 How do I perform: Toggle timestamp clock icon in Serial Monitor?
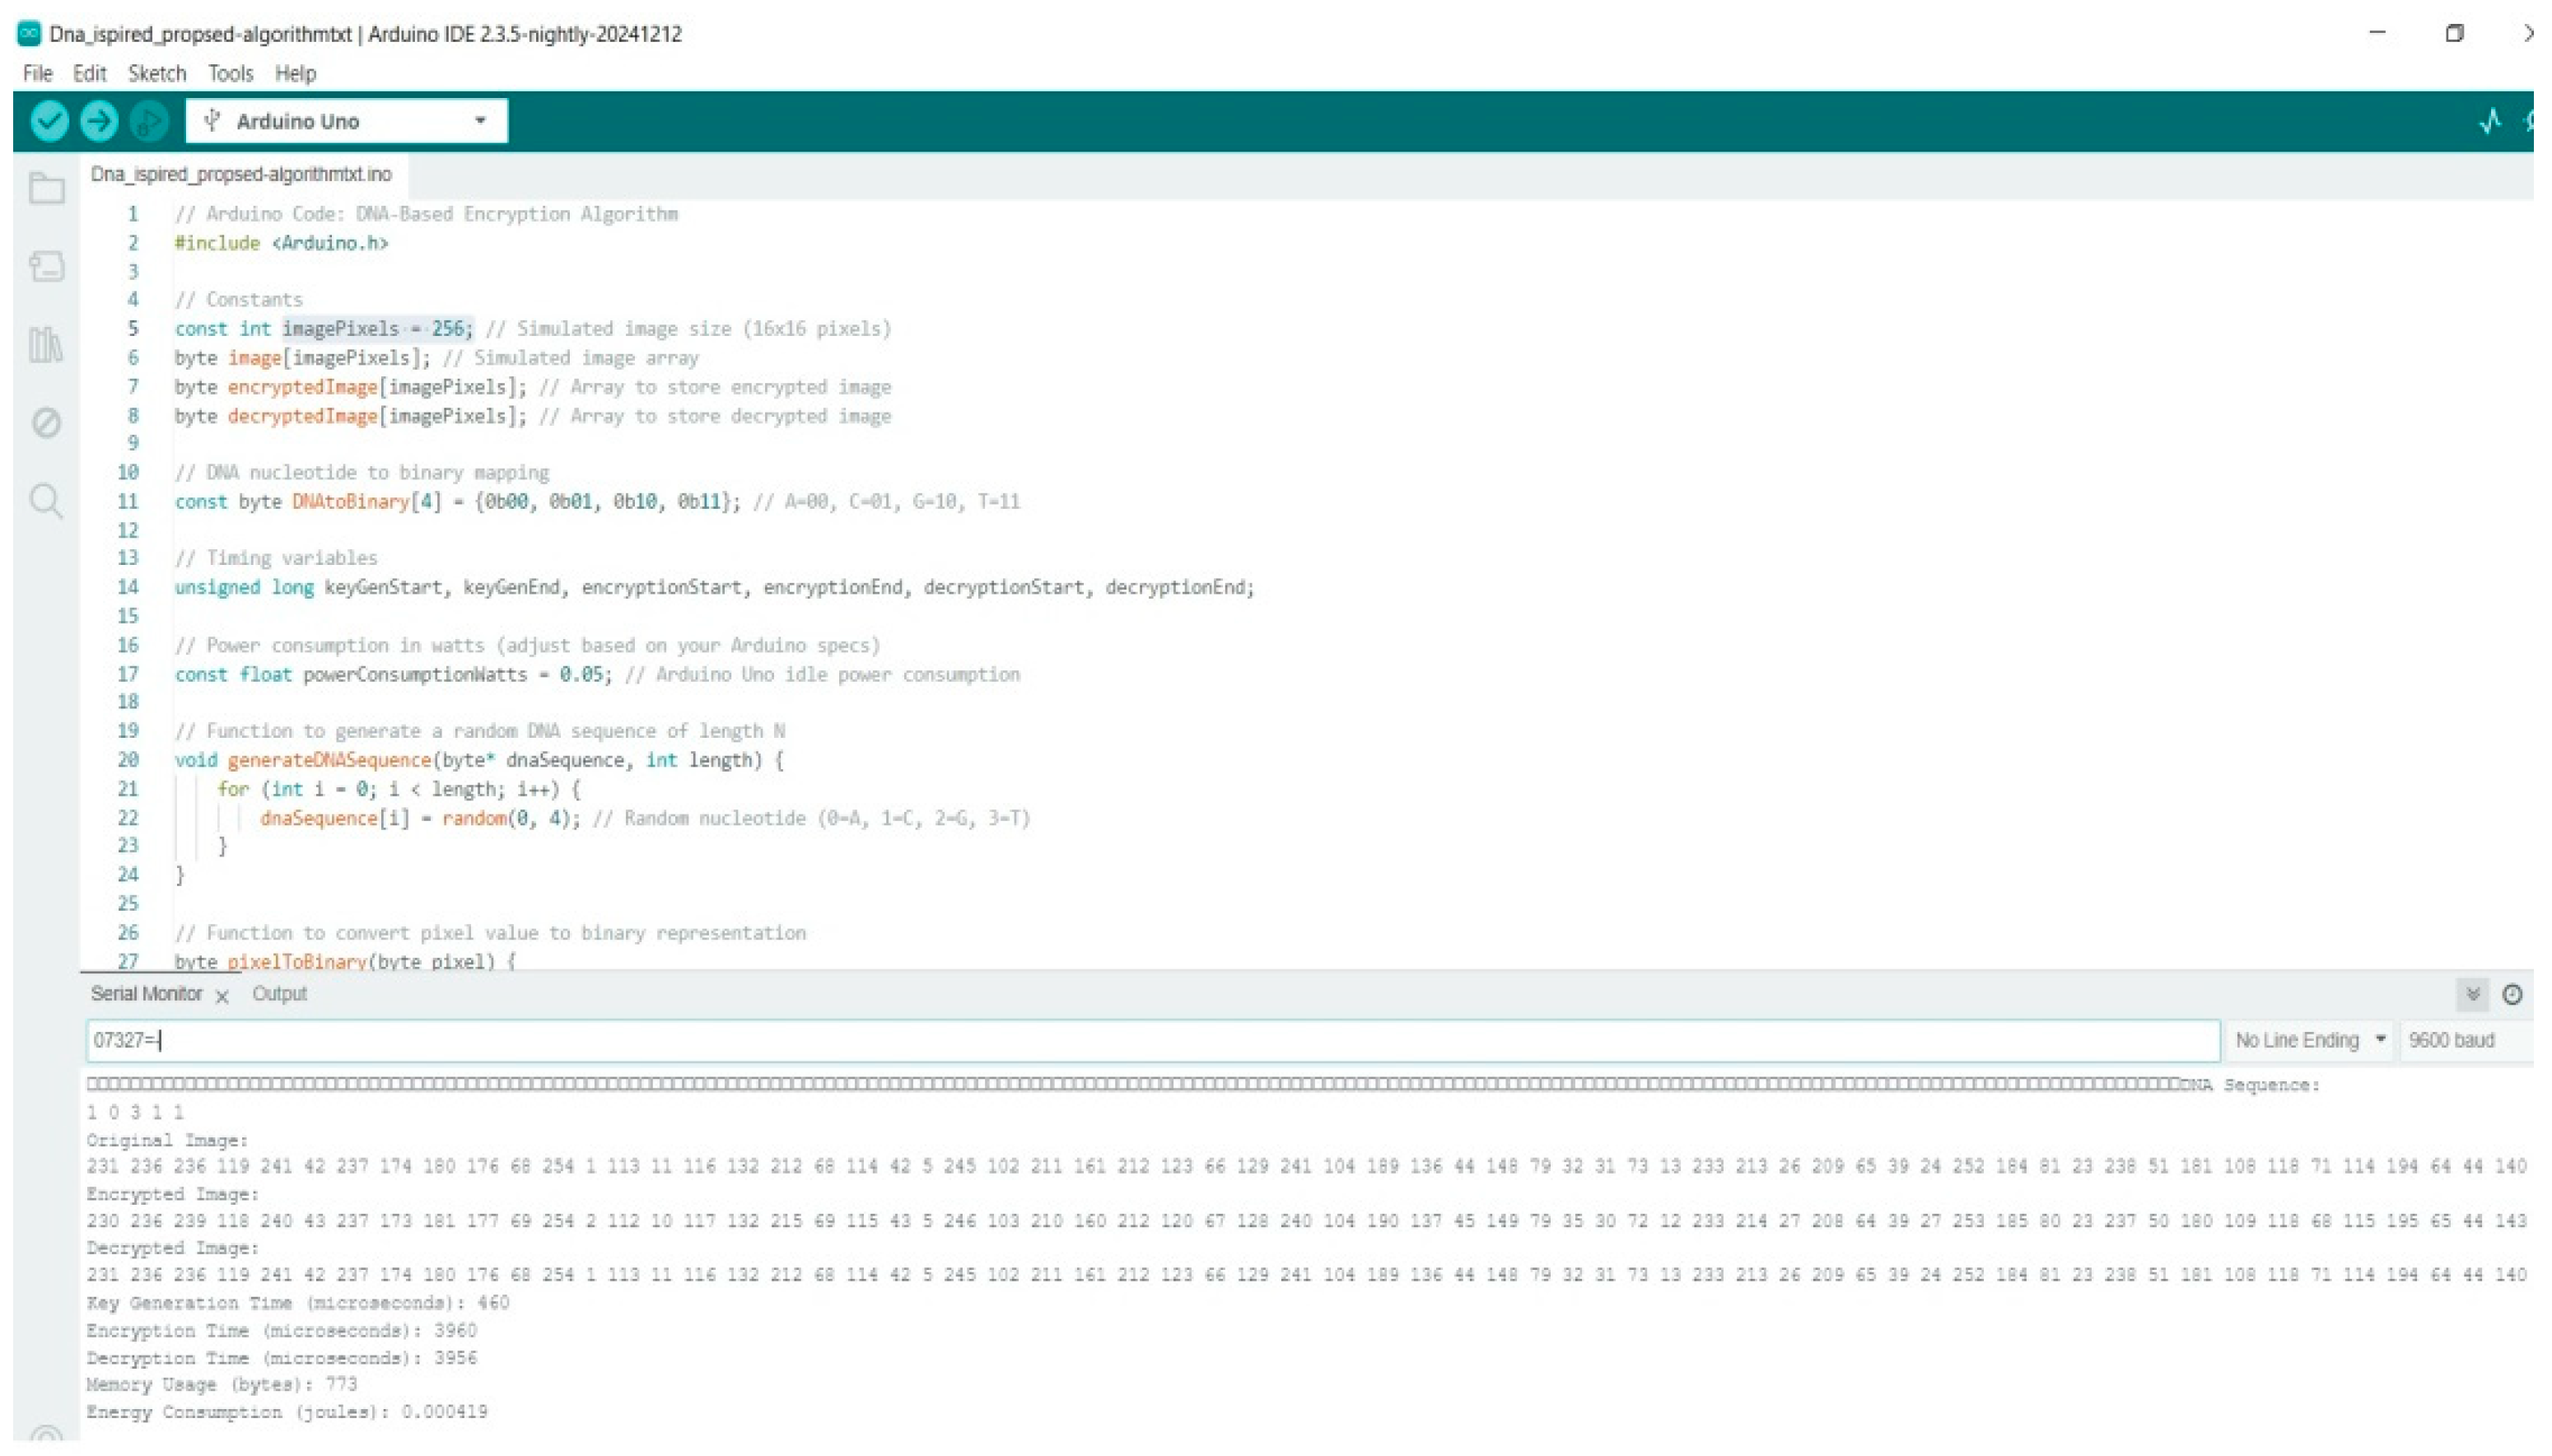2512,994
